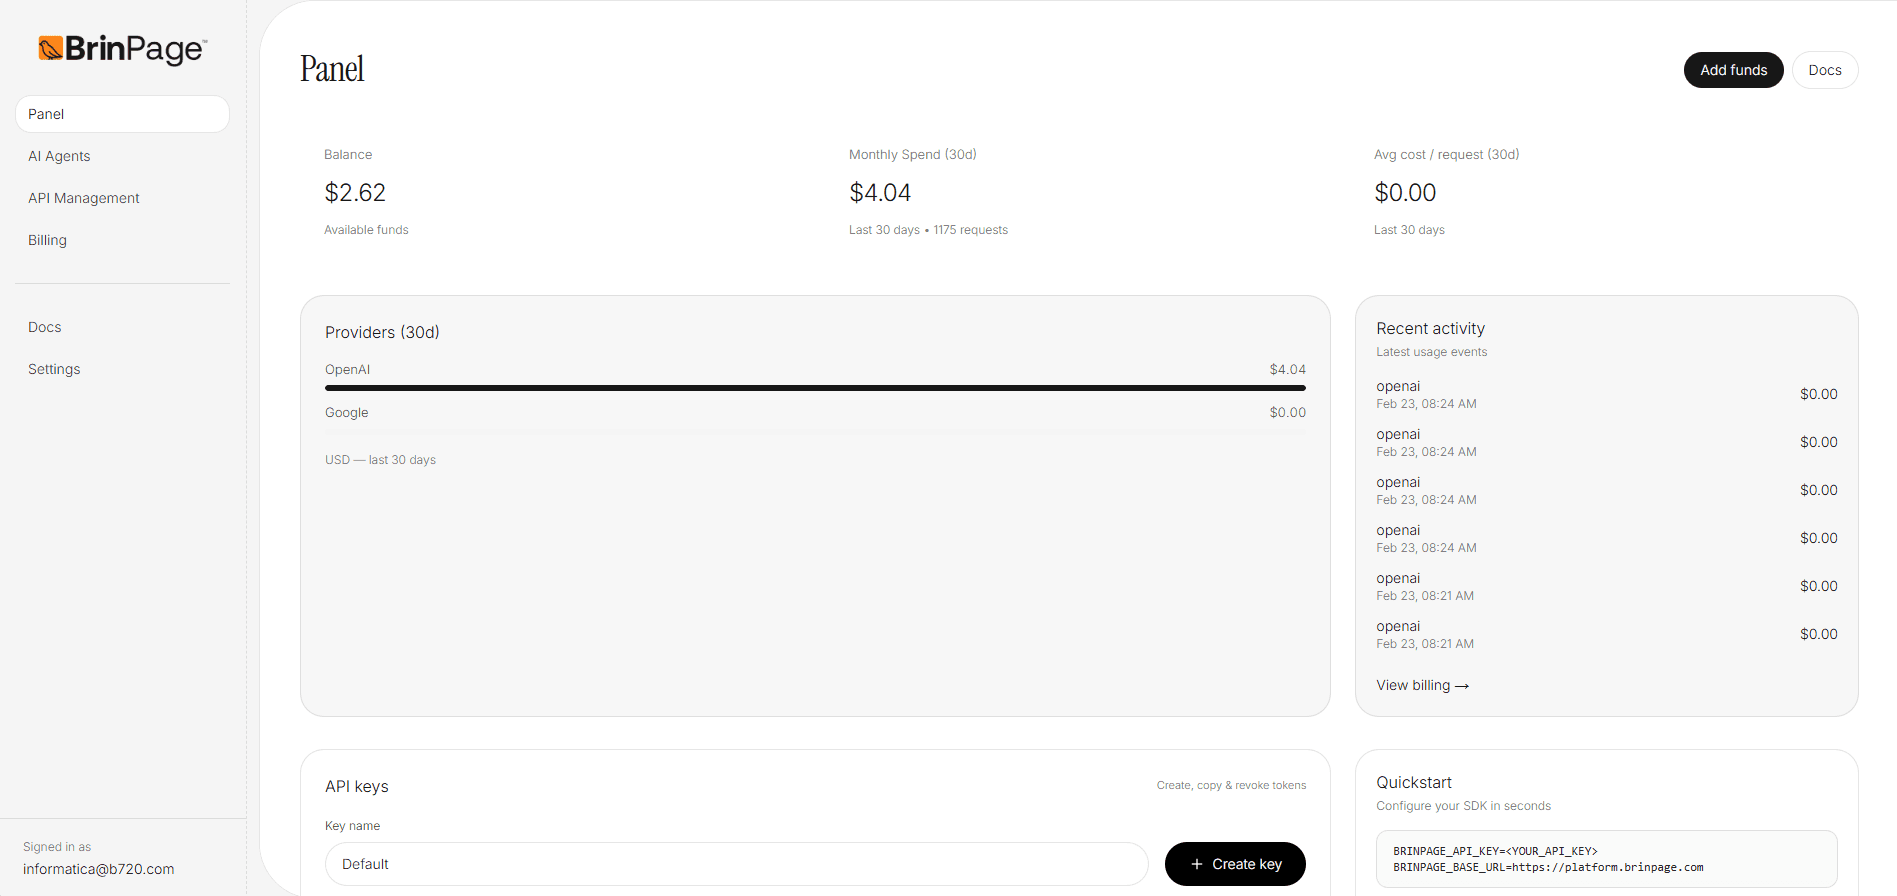Click the plus icon on Create key
Viewport: 1897px width, 896px height.
(x=1196, y=864)
